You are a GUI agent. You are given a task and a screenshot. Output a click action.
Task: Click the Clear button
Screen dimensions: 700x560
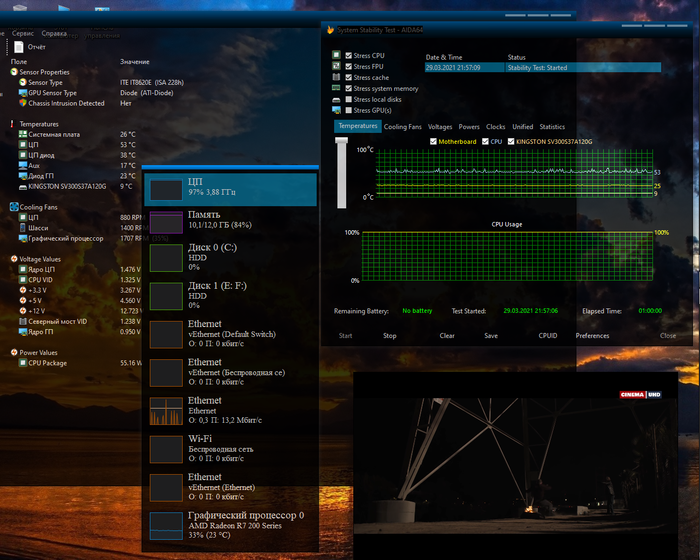[x=447, y=335]
